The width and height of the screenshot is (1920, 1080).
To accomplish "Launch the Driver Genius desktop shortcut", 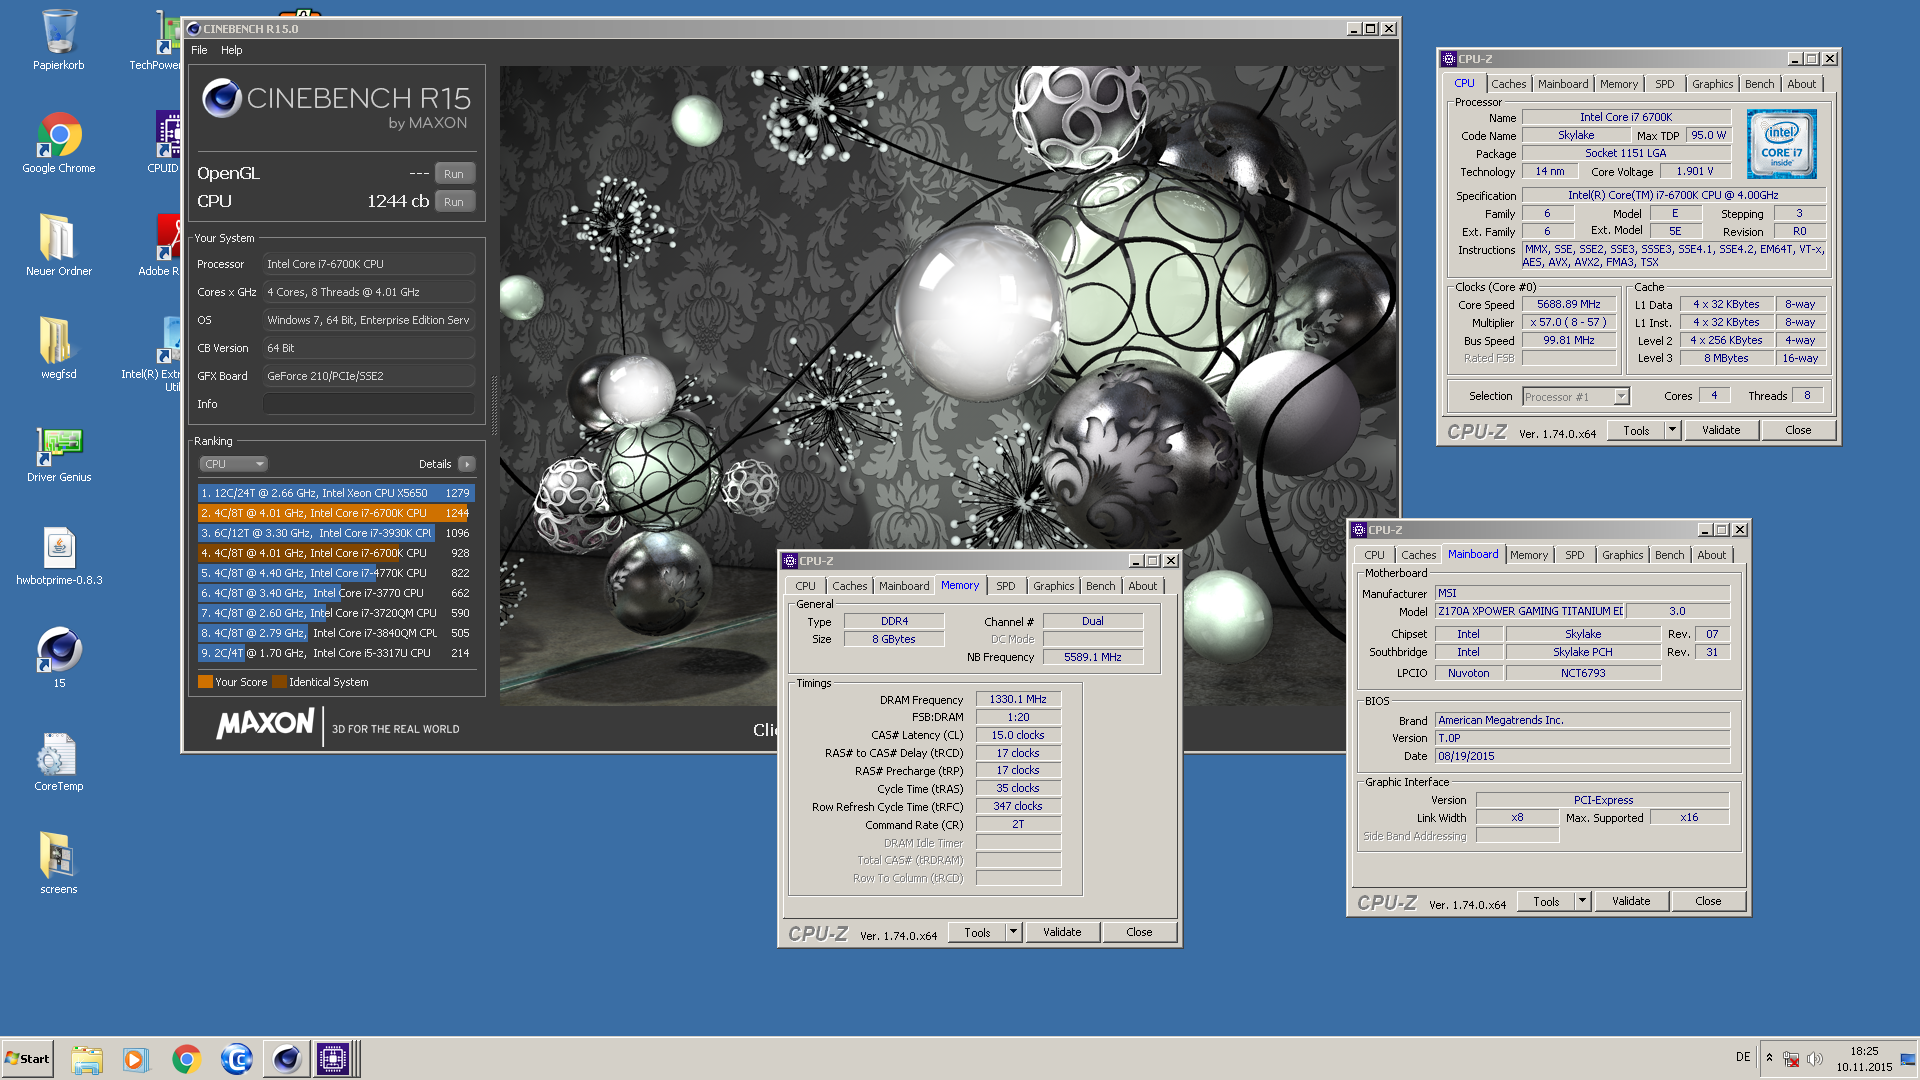I will coord(59,453).
